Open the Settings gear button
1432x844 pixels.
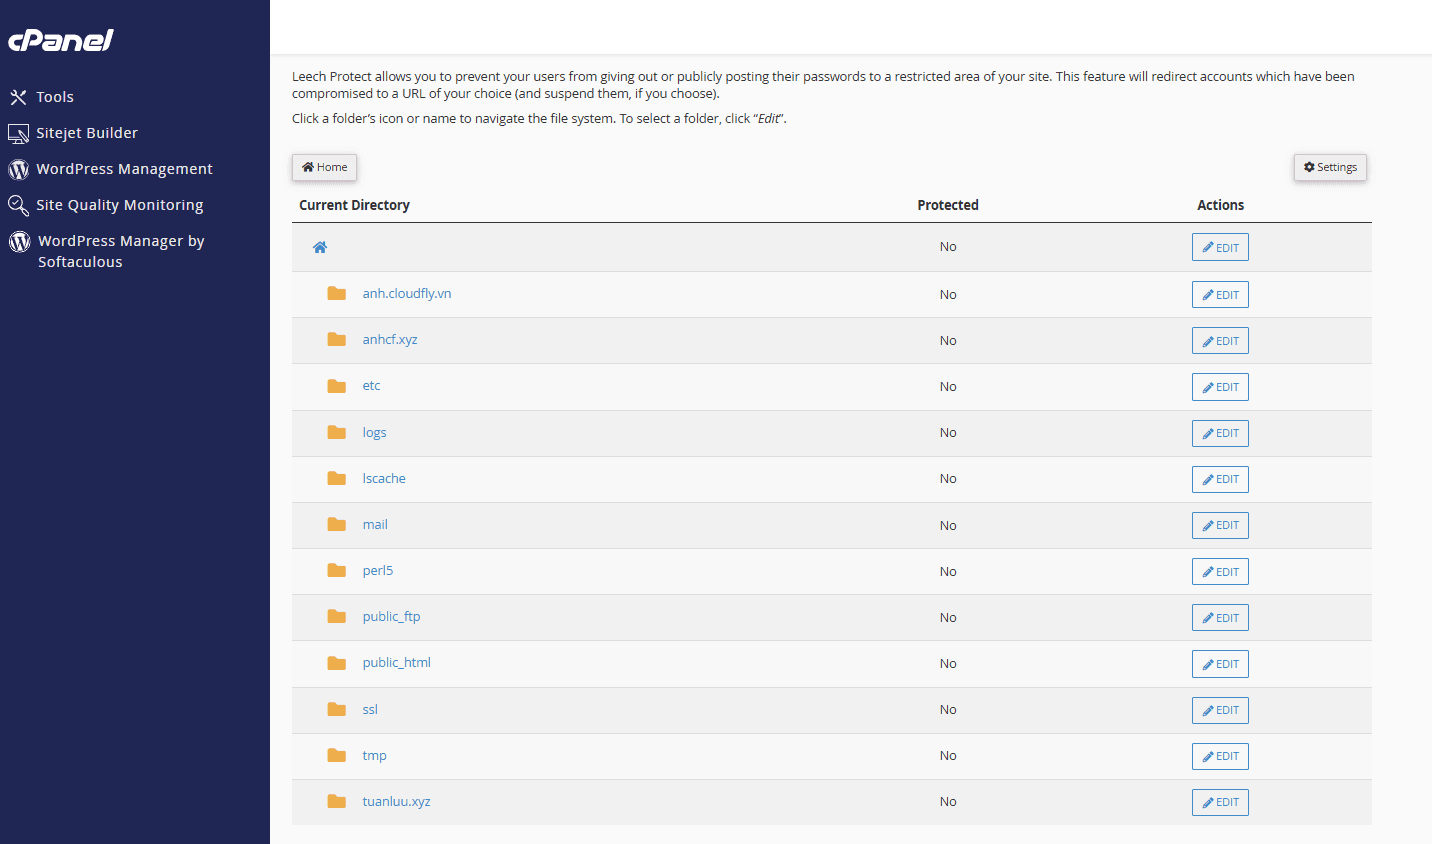1329,167
